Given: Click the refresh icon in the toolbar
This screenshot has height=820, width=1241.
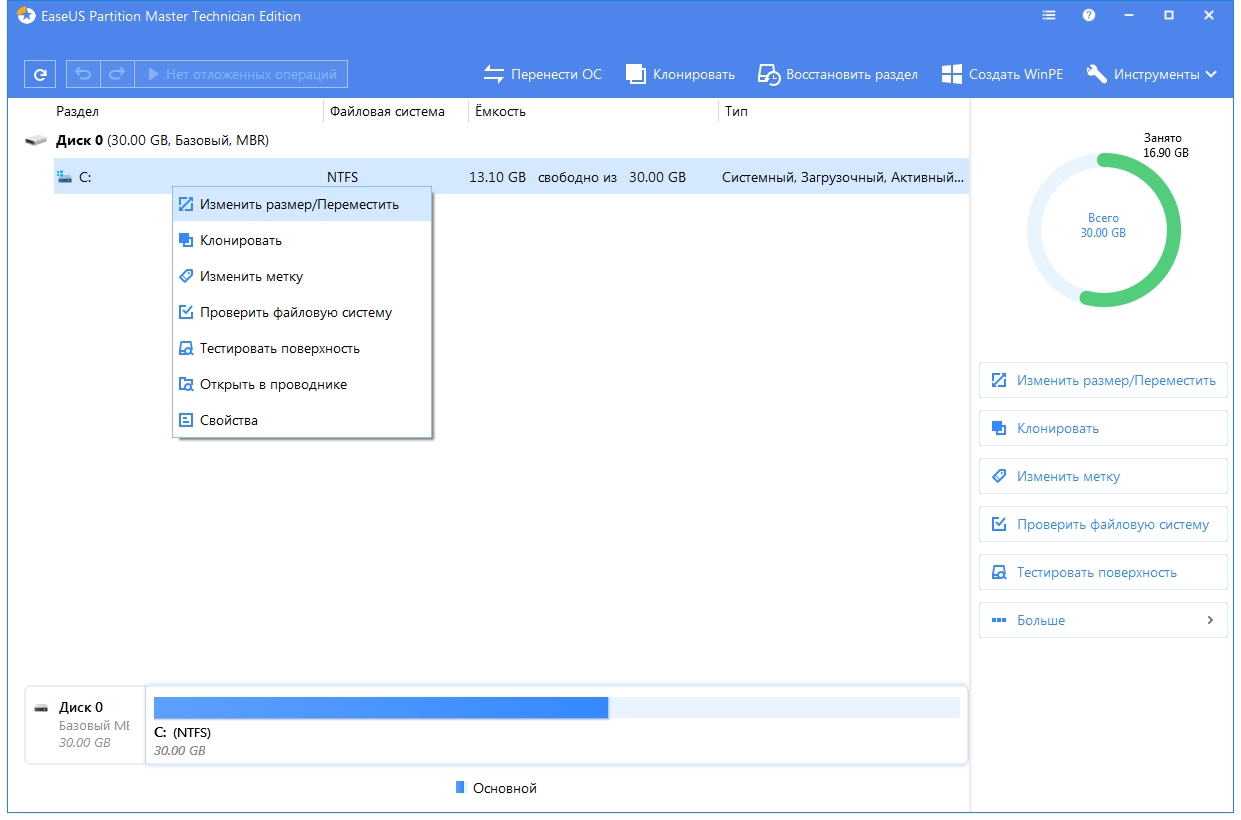Looking at the screenshot, I should pyautogui.click(x=40, y=74).
